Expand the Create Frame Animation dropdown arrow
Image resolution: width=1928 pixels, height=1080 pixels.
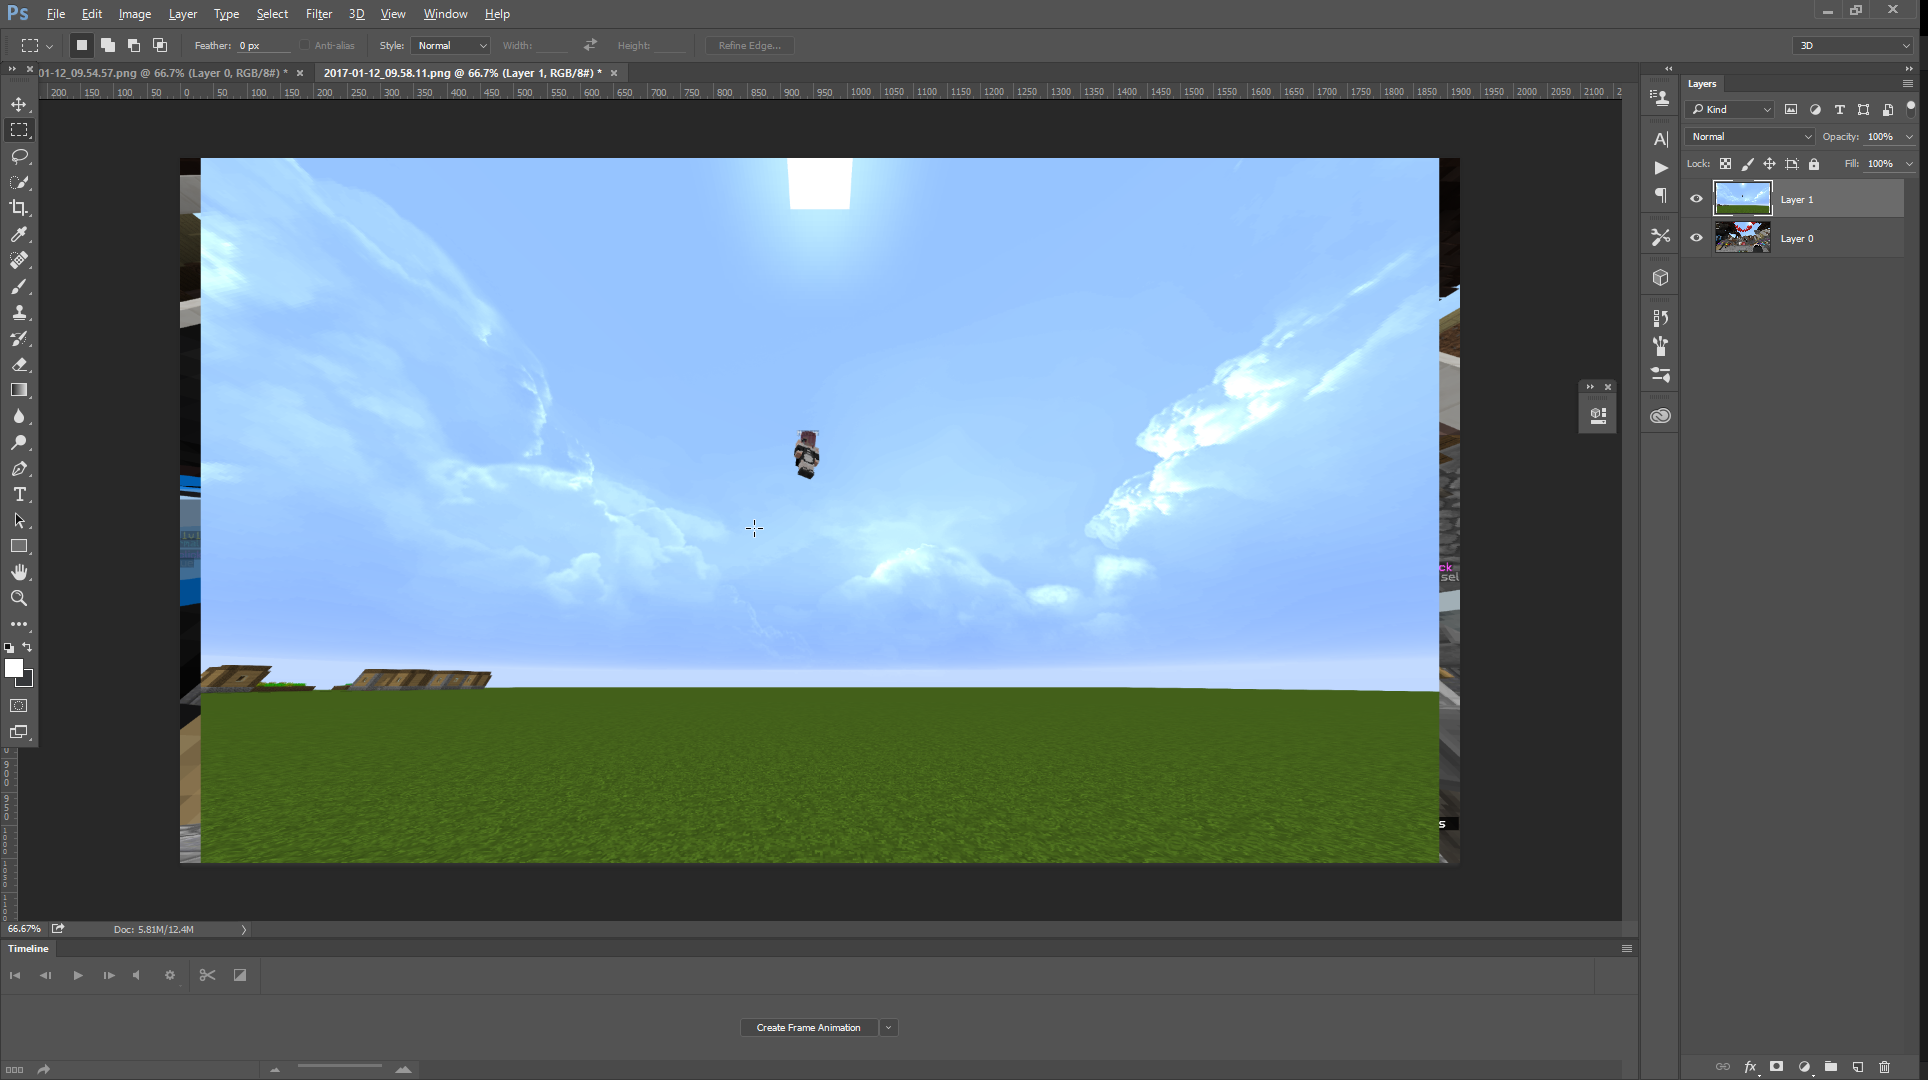(888, 1028)
